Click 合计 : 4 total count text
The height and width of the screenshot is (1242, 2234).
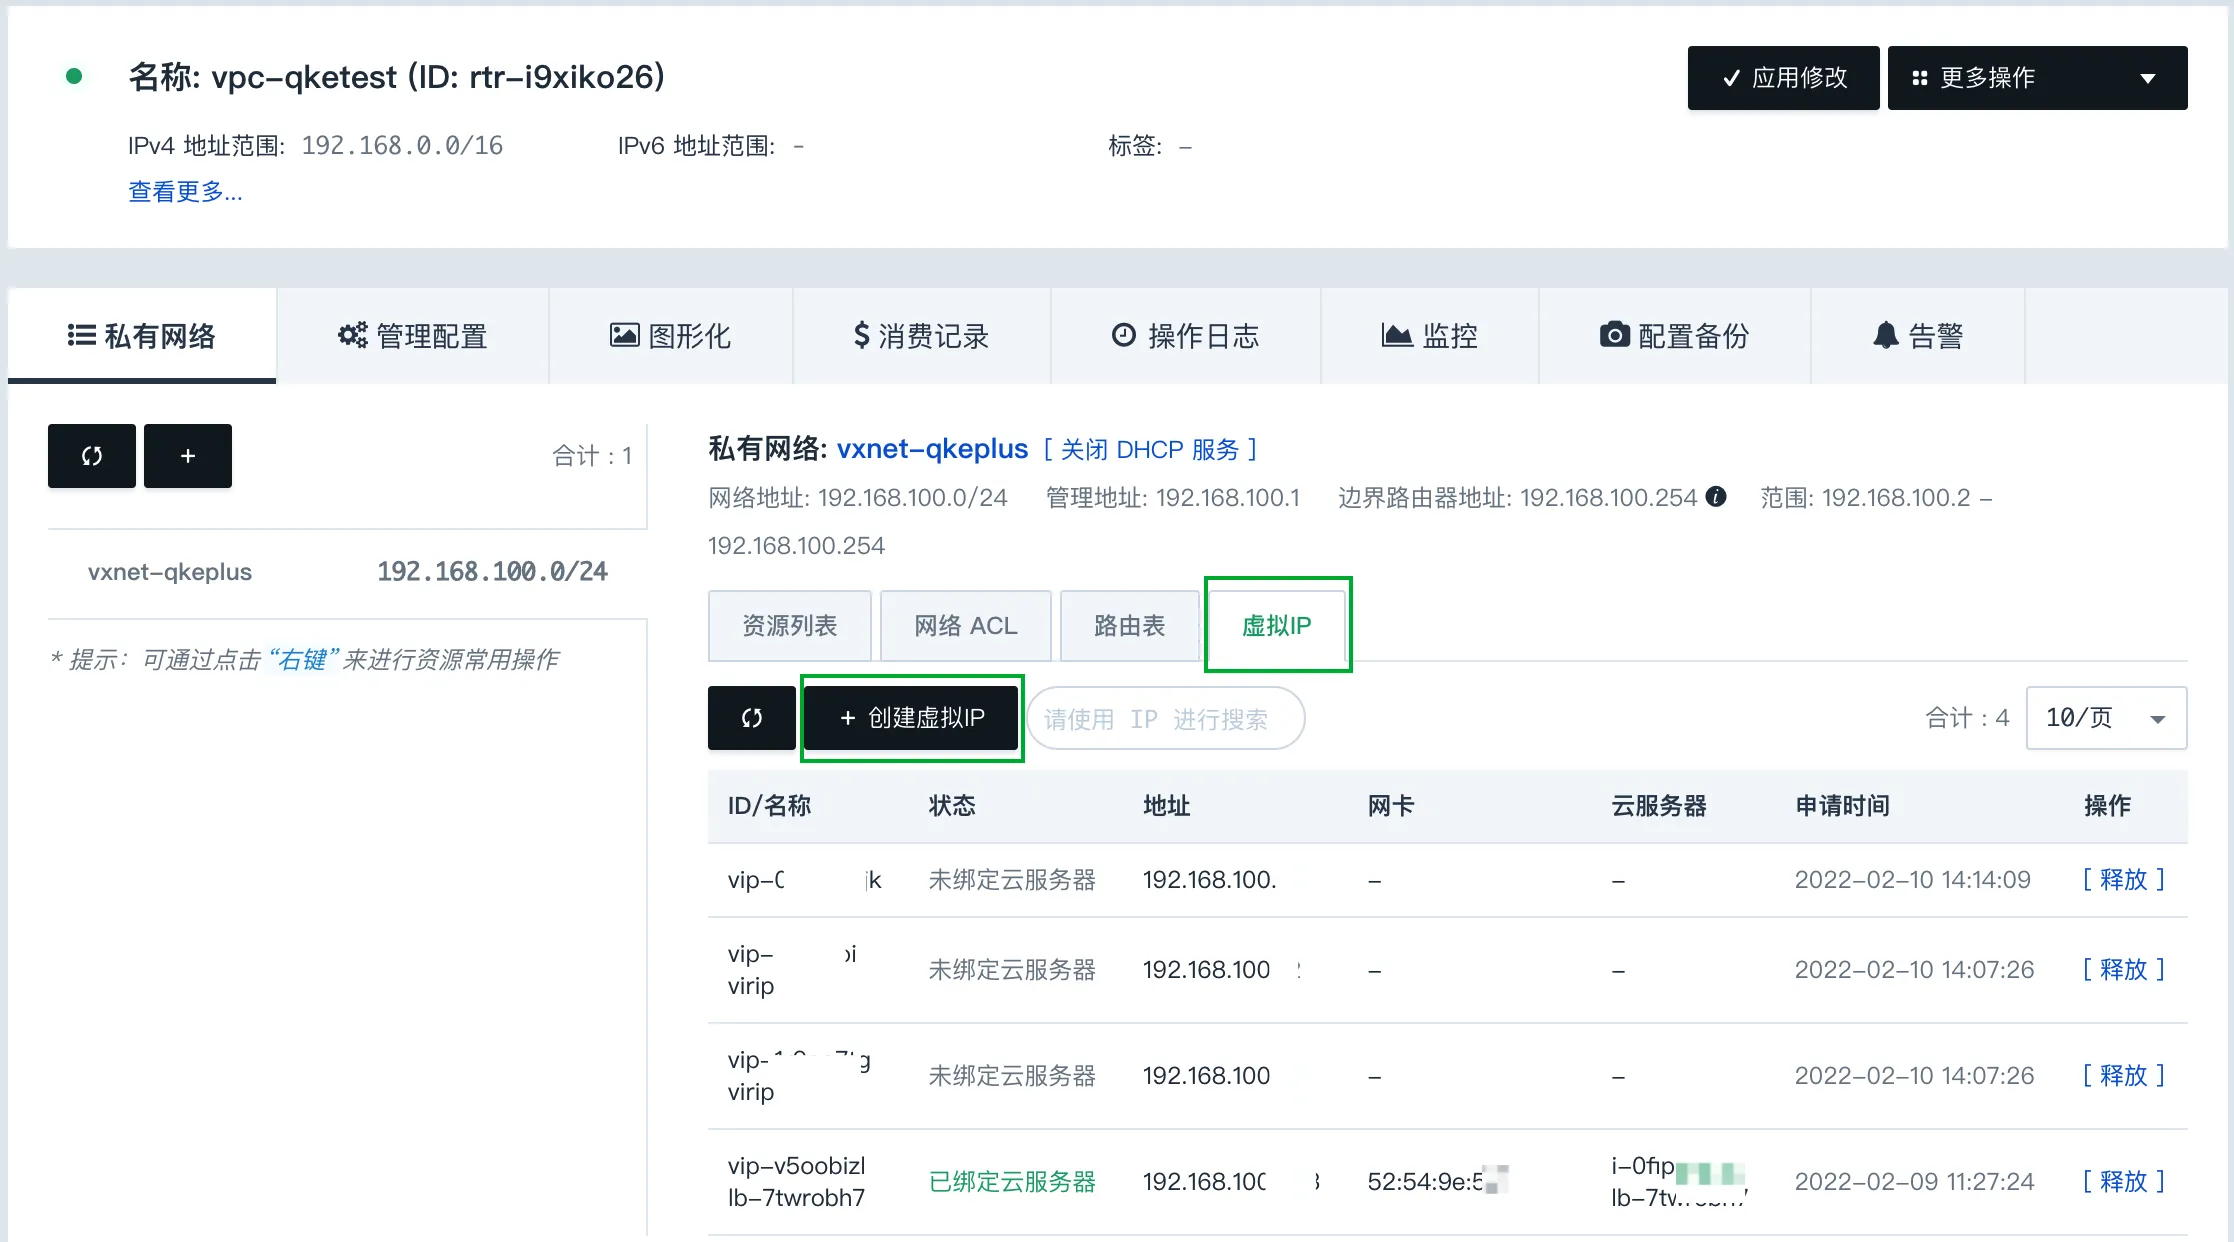(1967, 718)
